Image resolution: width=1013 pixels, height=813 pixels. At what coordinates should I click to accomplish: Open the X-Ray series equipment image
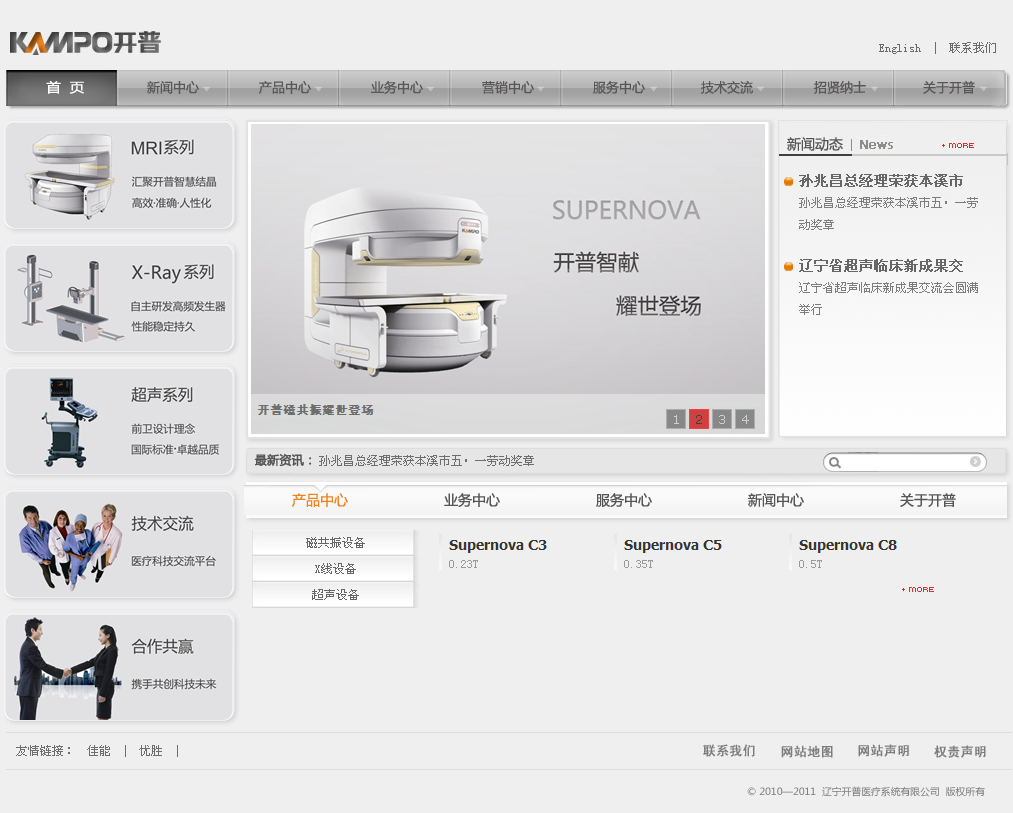point(68,298)
